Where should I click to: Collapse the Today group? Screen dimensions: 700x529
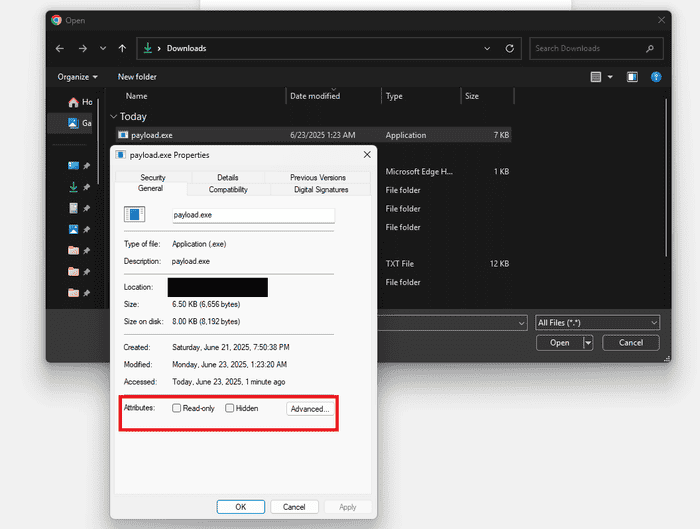pyautogui.click(x=113, y=117)
